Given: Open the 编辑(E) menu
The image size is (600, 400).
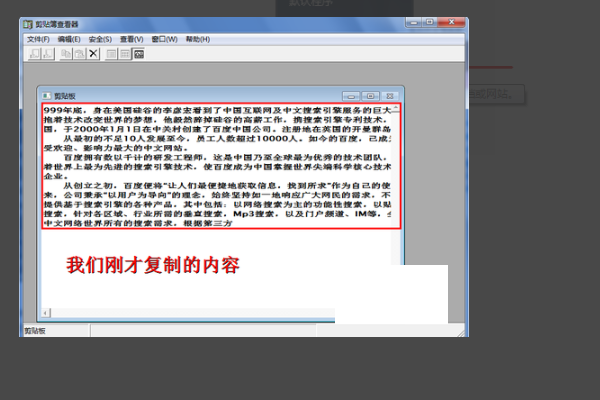Looking at the screenshot, I should (x=69, y=39).
